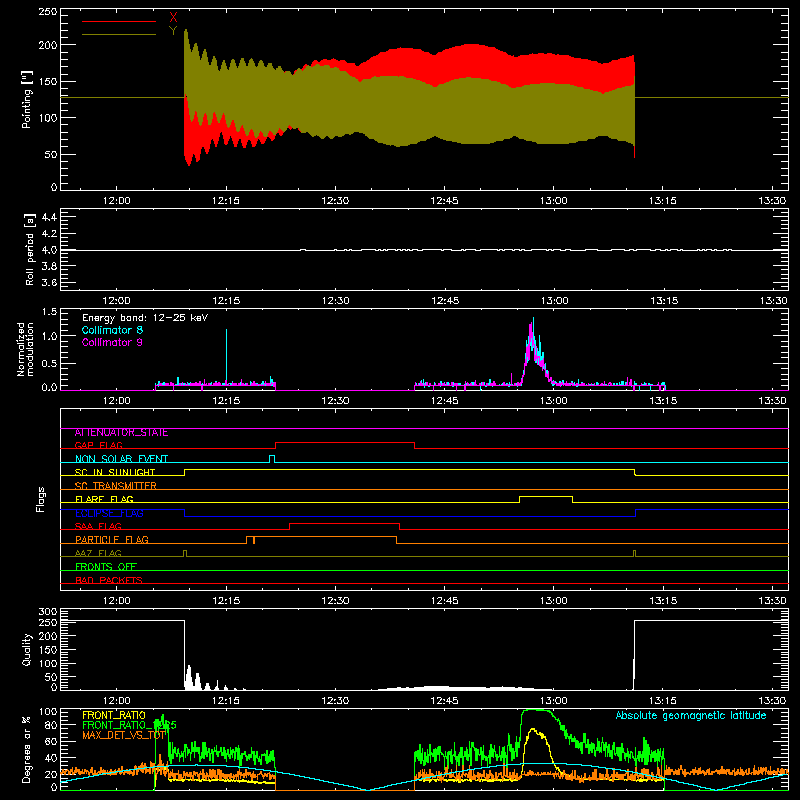
Task: Click the raised SAA_FLAG segment
Action: click(344, 523)
